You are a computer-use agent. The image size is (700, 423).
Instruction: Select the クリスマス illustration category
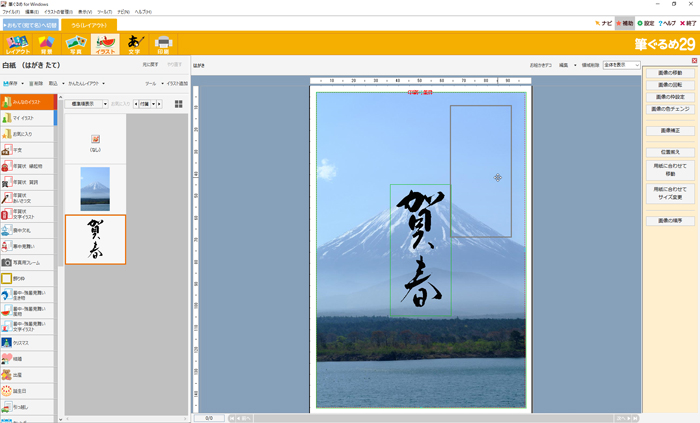click(27, 342)
